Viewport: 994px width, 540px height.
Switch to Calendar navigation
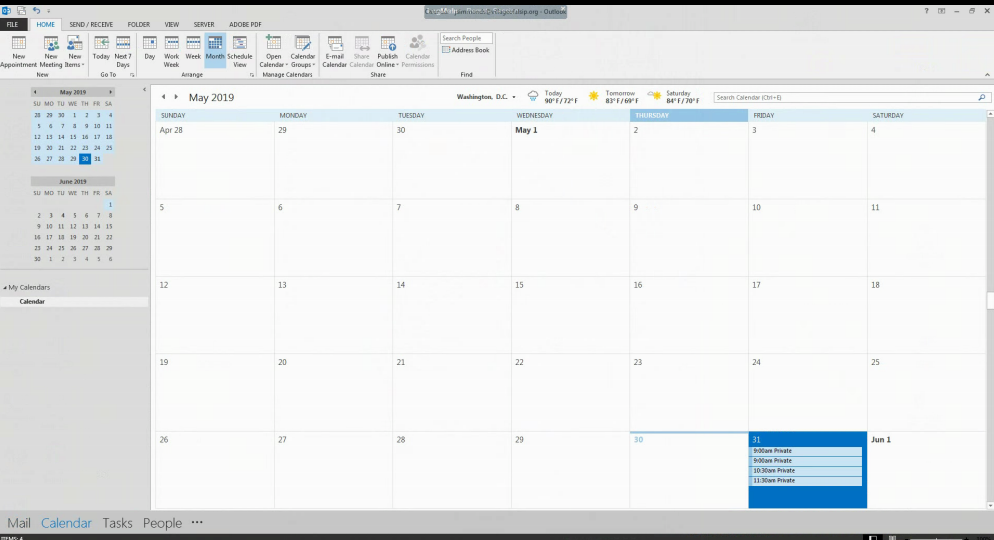click(66, 523)
